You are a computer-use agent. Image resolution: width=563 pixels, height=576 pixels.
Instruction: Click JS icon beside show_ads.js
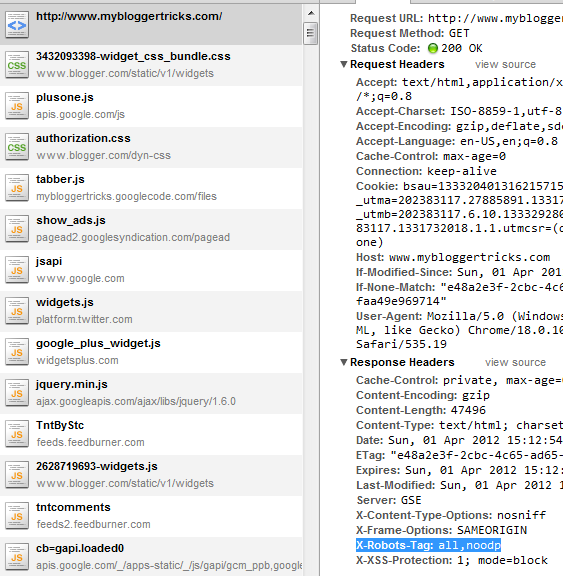coord(17,229)
